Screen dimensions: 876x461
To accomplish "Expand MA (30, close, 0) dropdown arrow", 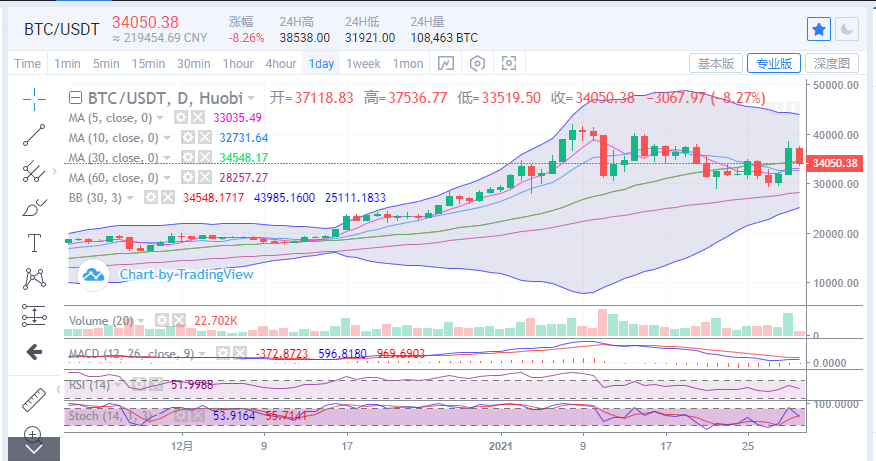I will point(167,158).
